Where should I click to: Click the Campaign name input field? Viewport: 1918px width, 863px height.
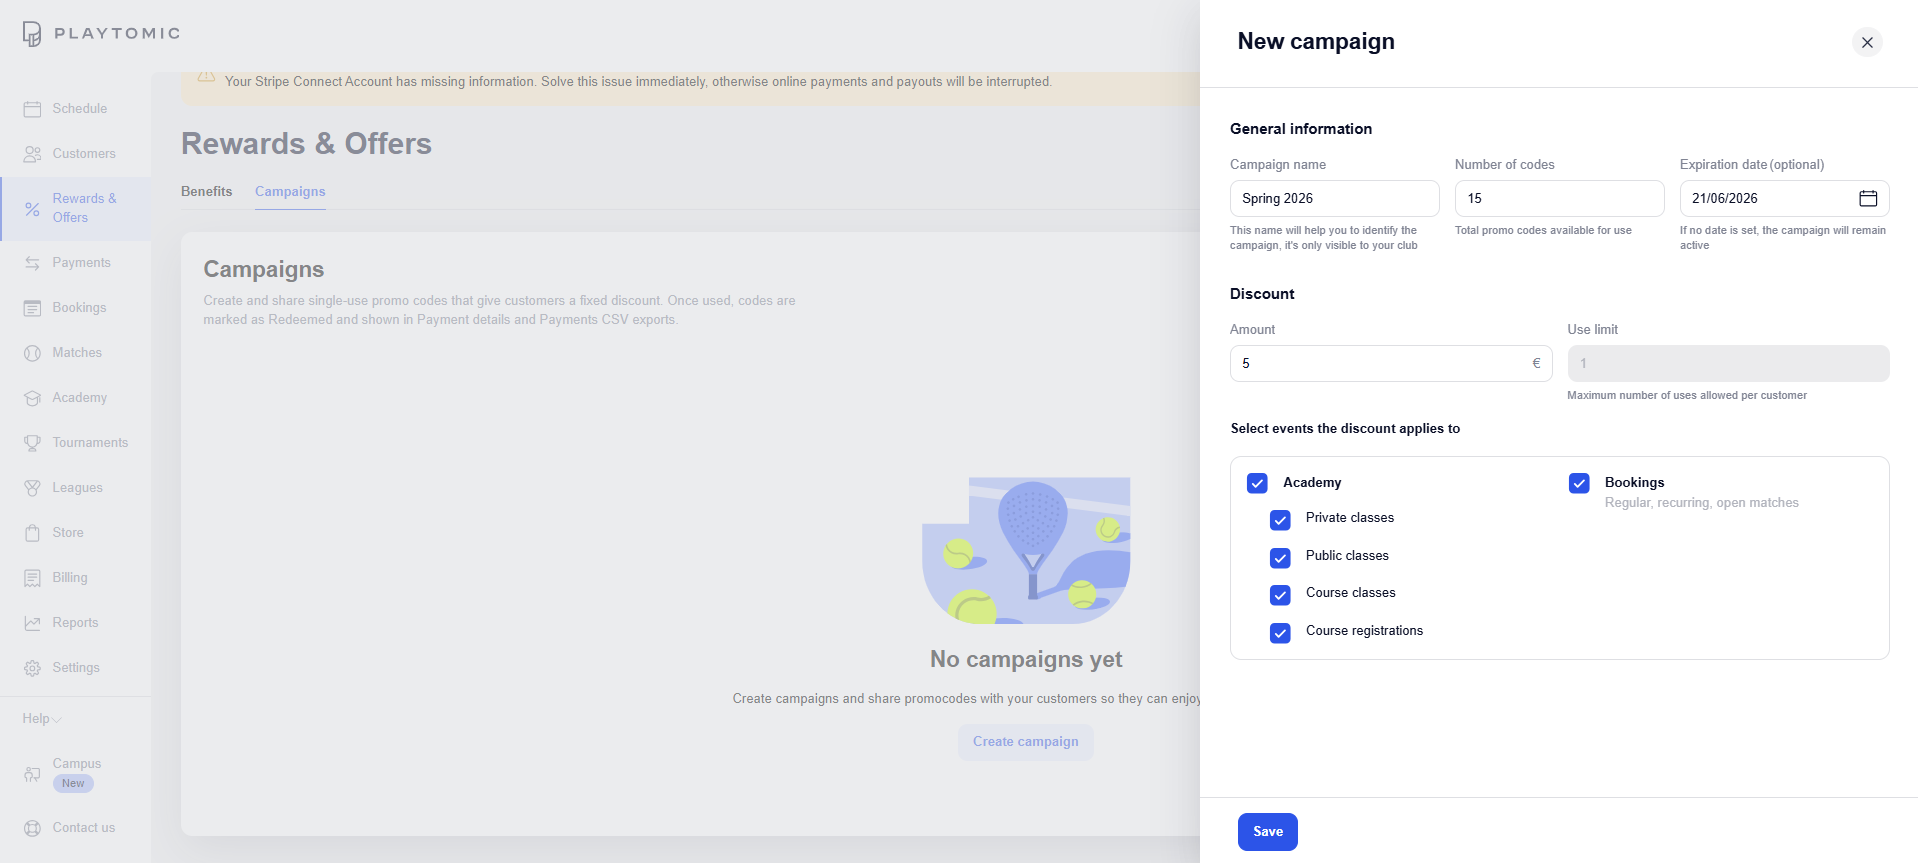coord(1334,198)
